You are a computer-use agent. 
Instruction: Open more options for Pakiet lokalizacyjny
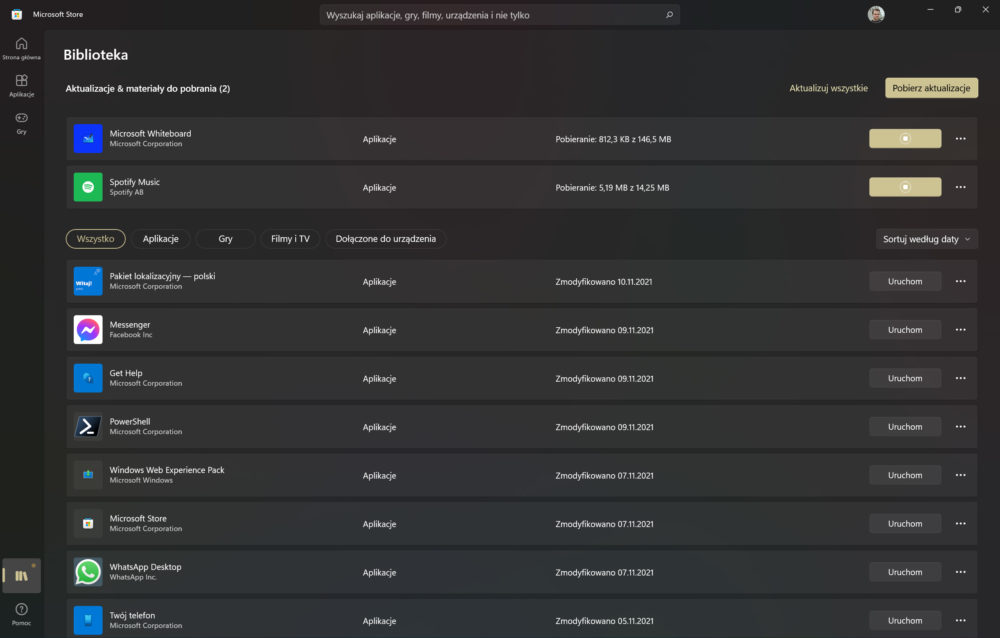tap(960, 281)
